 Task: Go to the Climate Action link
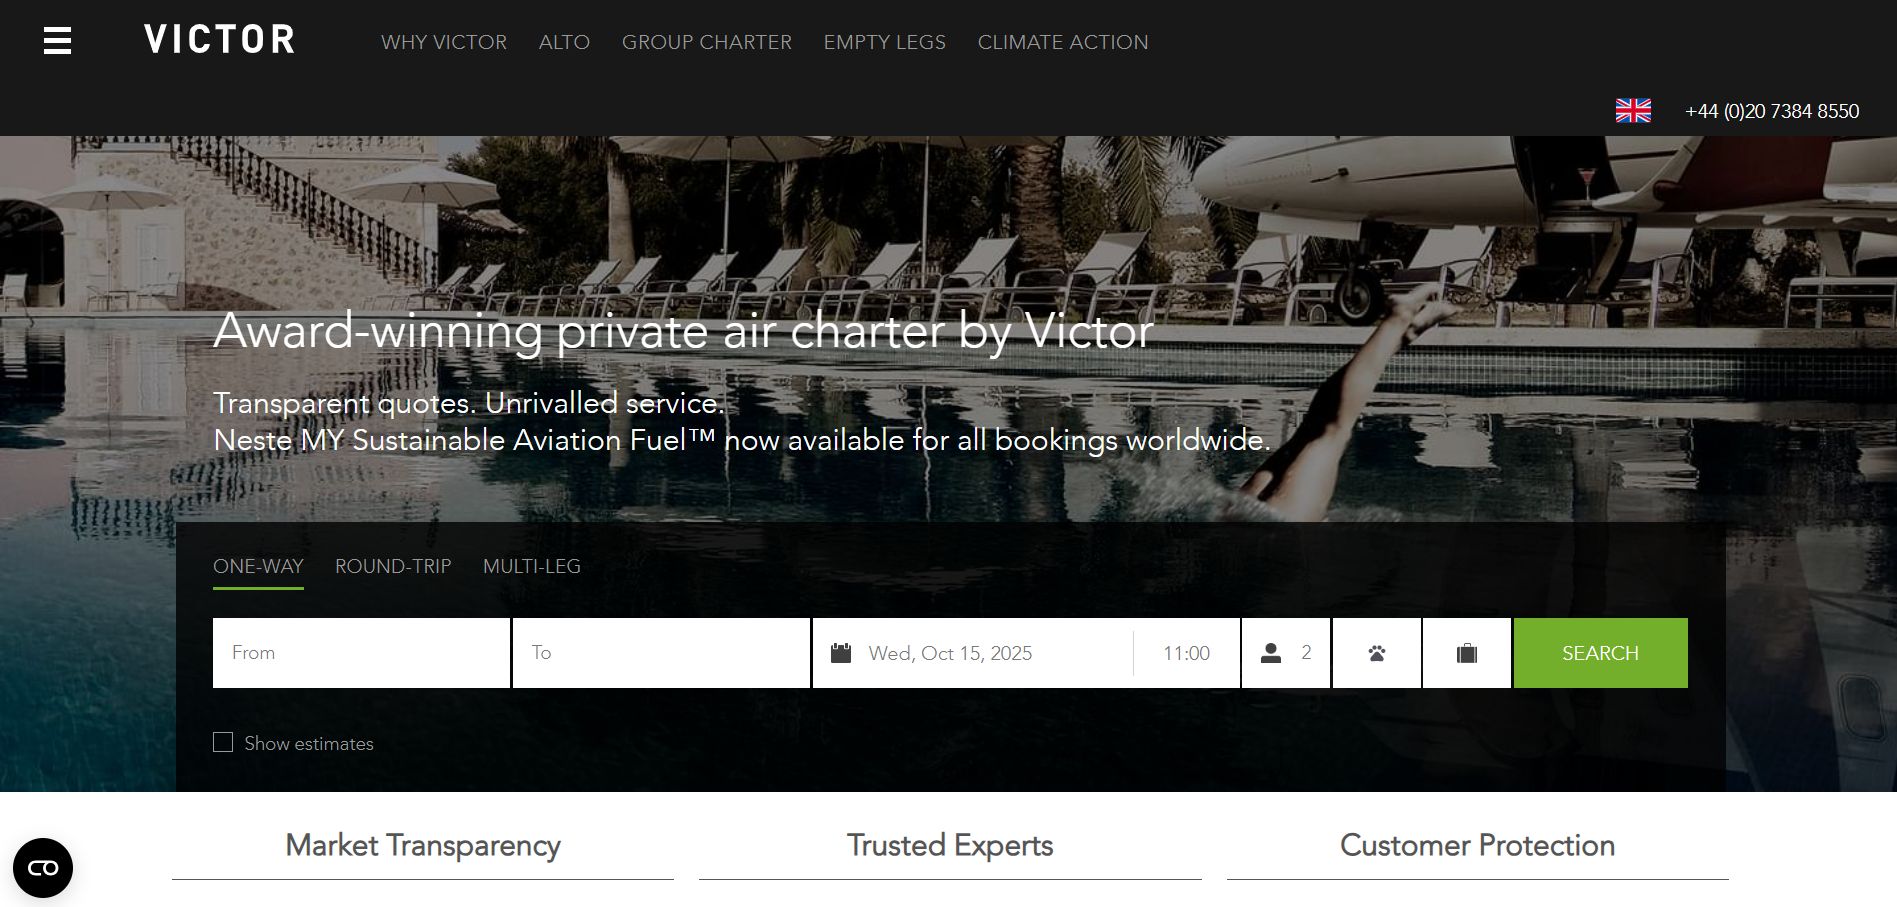(x=1063, y=42)
